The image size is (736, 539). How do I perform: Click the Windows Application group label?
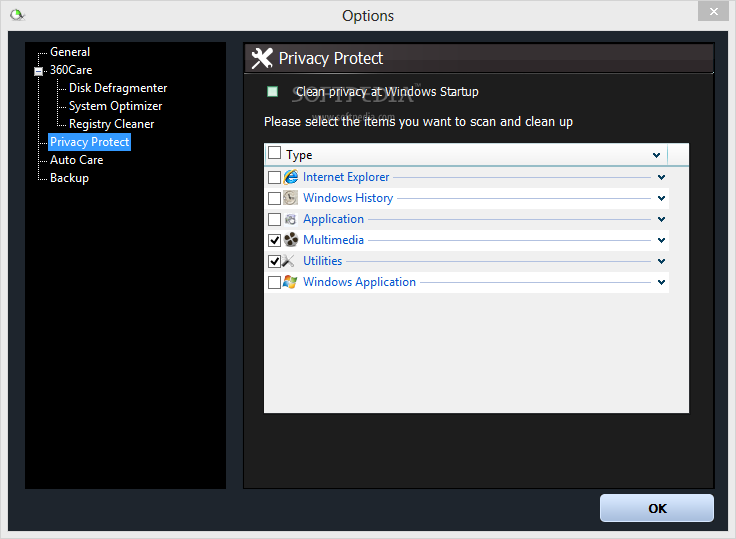pyautogui.click(x=359, y=282)
